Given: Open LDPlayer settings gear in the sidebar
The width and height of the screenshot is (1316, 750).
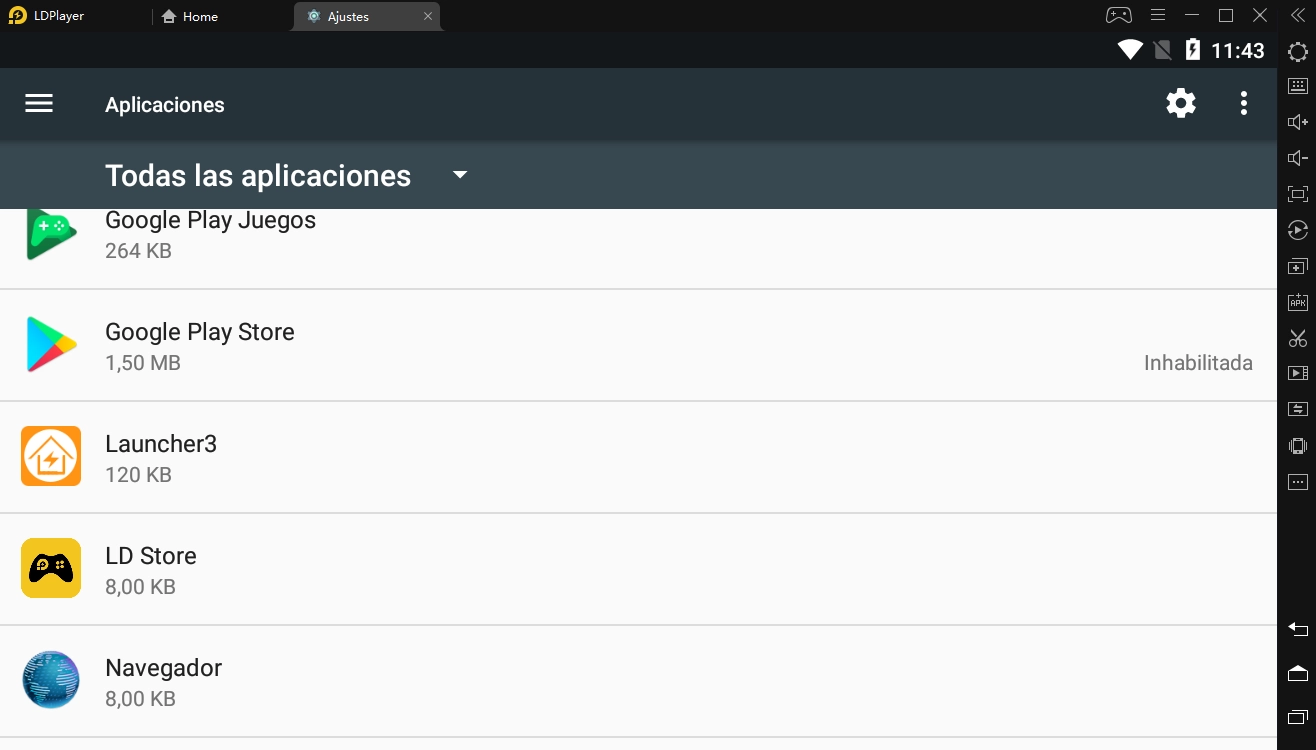Looking at the screenshot, I should [x=1297, y=51].
